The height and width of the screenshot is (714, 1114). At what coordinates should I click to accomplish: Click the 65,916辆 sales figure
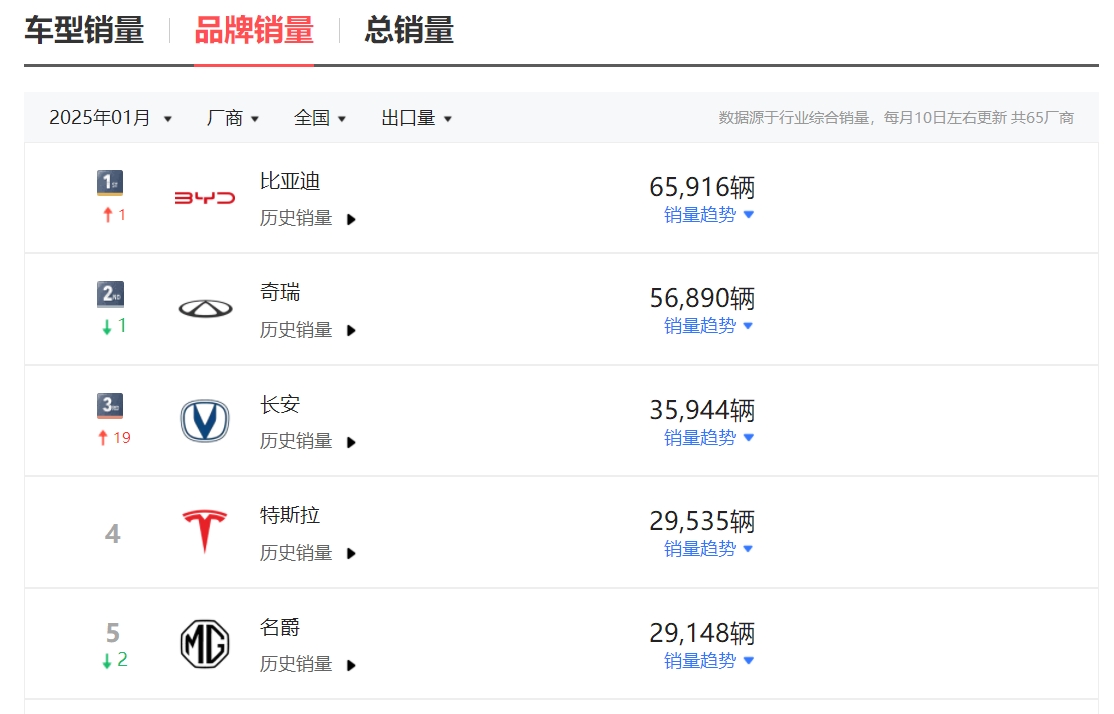(702, 187)
